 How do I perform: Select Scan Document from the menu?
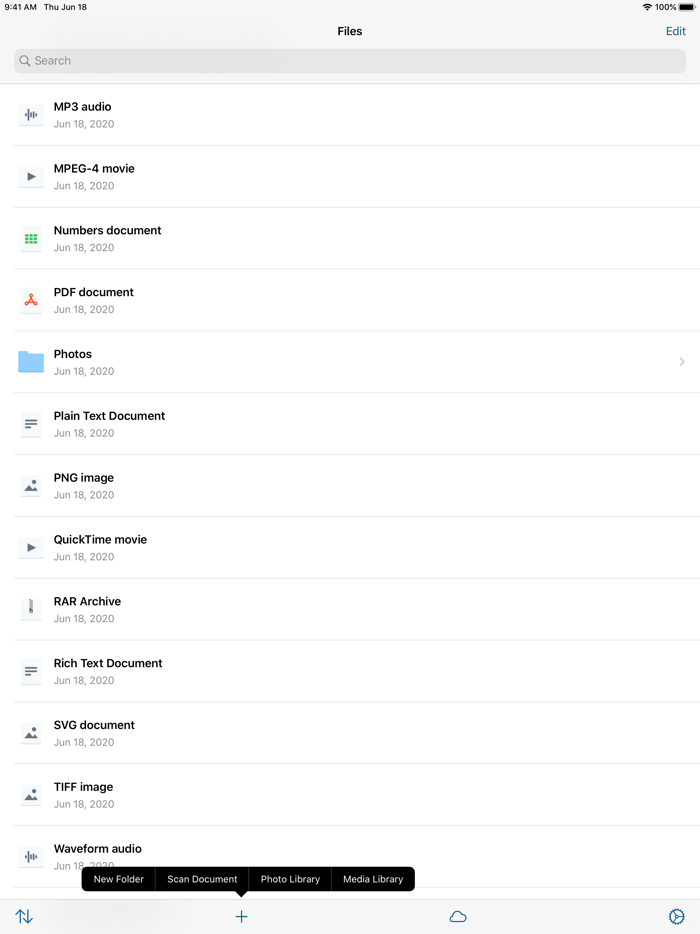(202, 879)
